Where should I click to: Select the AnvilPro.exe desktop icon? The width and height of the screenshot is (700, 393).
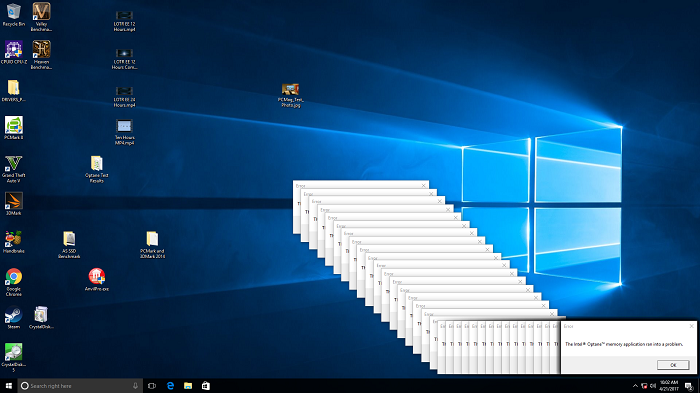coord(96,280)
